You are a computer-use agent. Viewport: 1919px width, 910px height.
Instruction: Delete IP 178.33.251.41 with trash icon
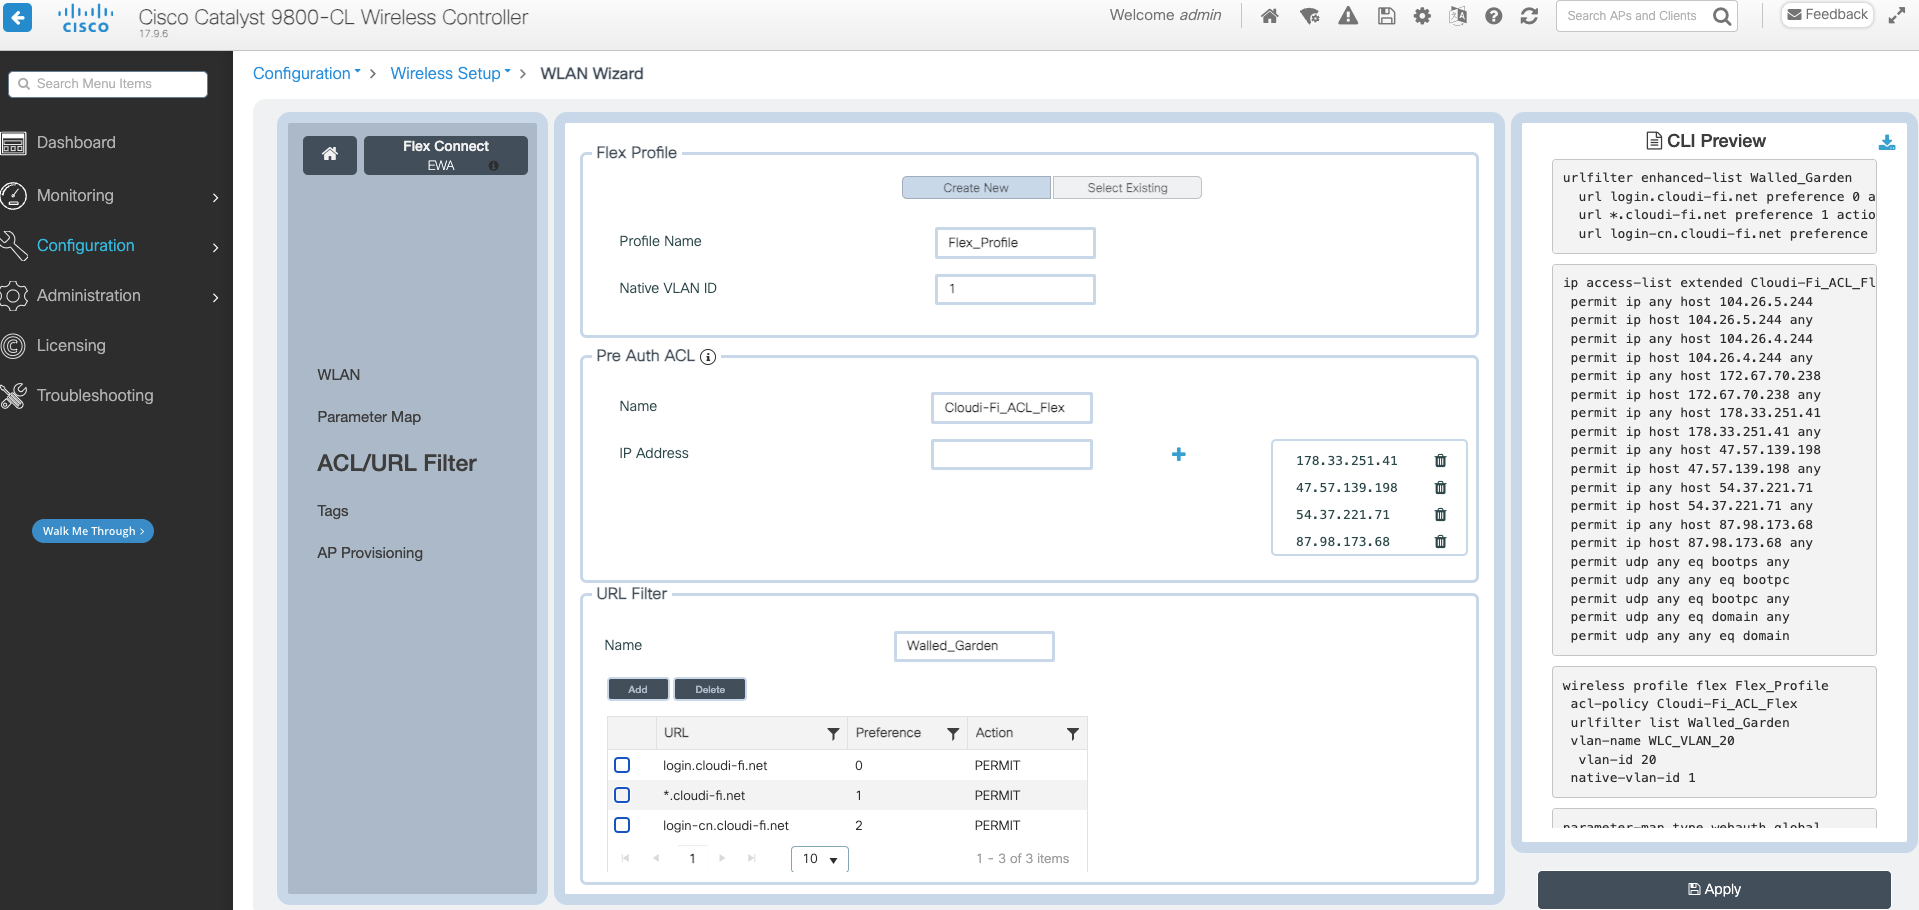click(x=1440, y=461)
